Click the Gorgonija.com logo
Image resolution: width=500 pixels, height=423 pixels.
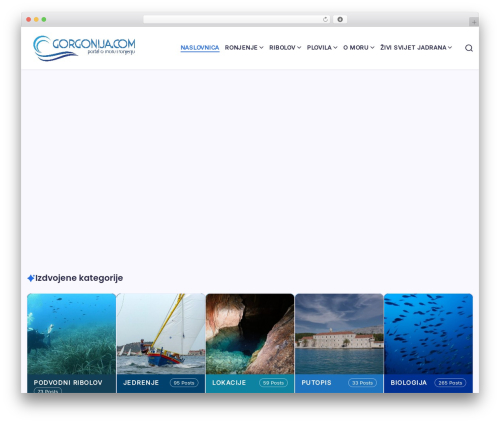coord(84,48)
